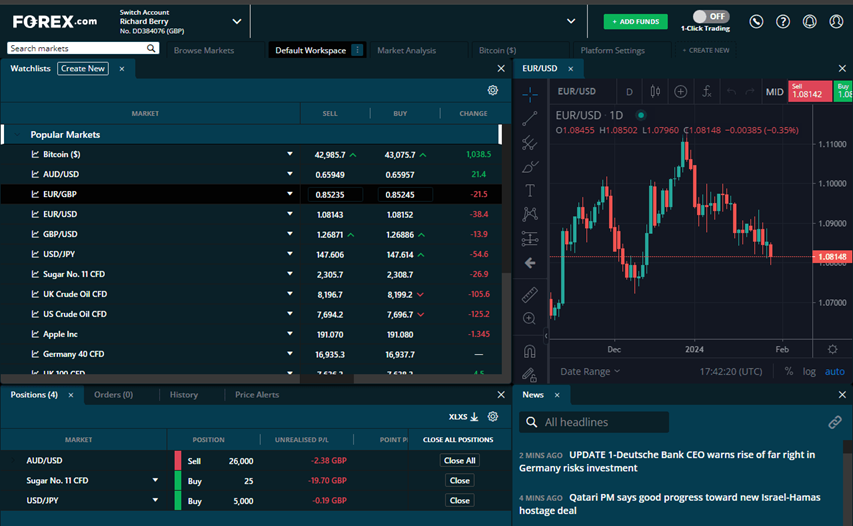Viewport: 853px width, 526px height.
Task: Select the text annotation tool
Action: point(530,190)
